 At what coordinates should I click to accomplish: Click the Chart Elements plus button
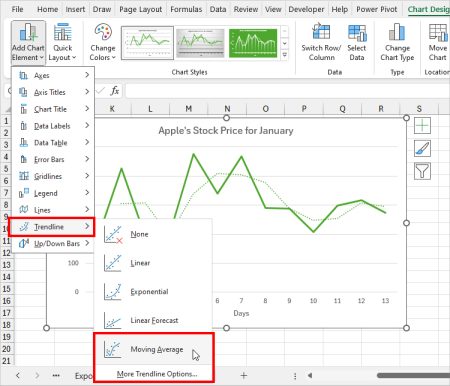click(422, 126)
